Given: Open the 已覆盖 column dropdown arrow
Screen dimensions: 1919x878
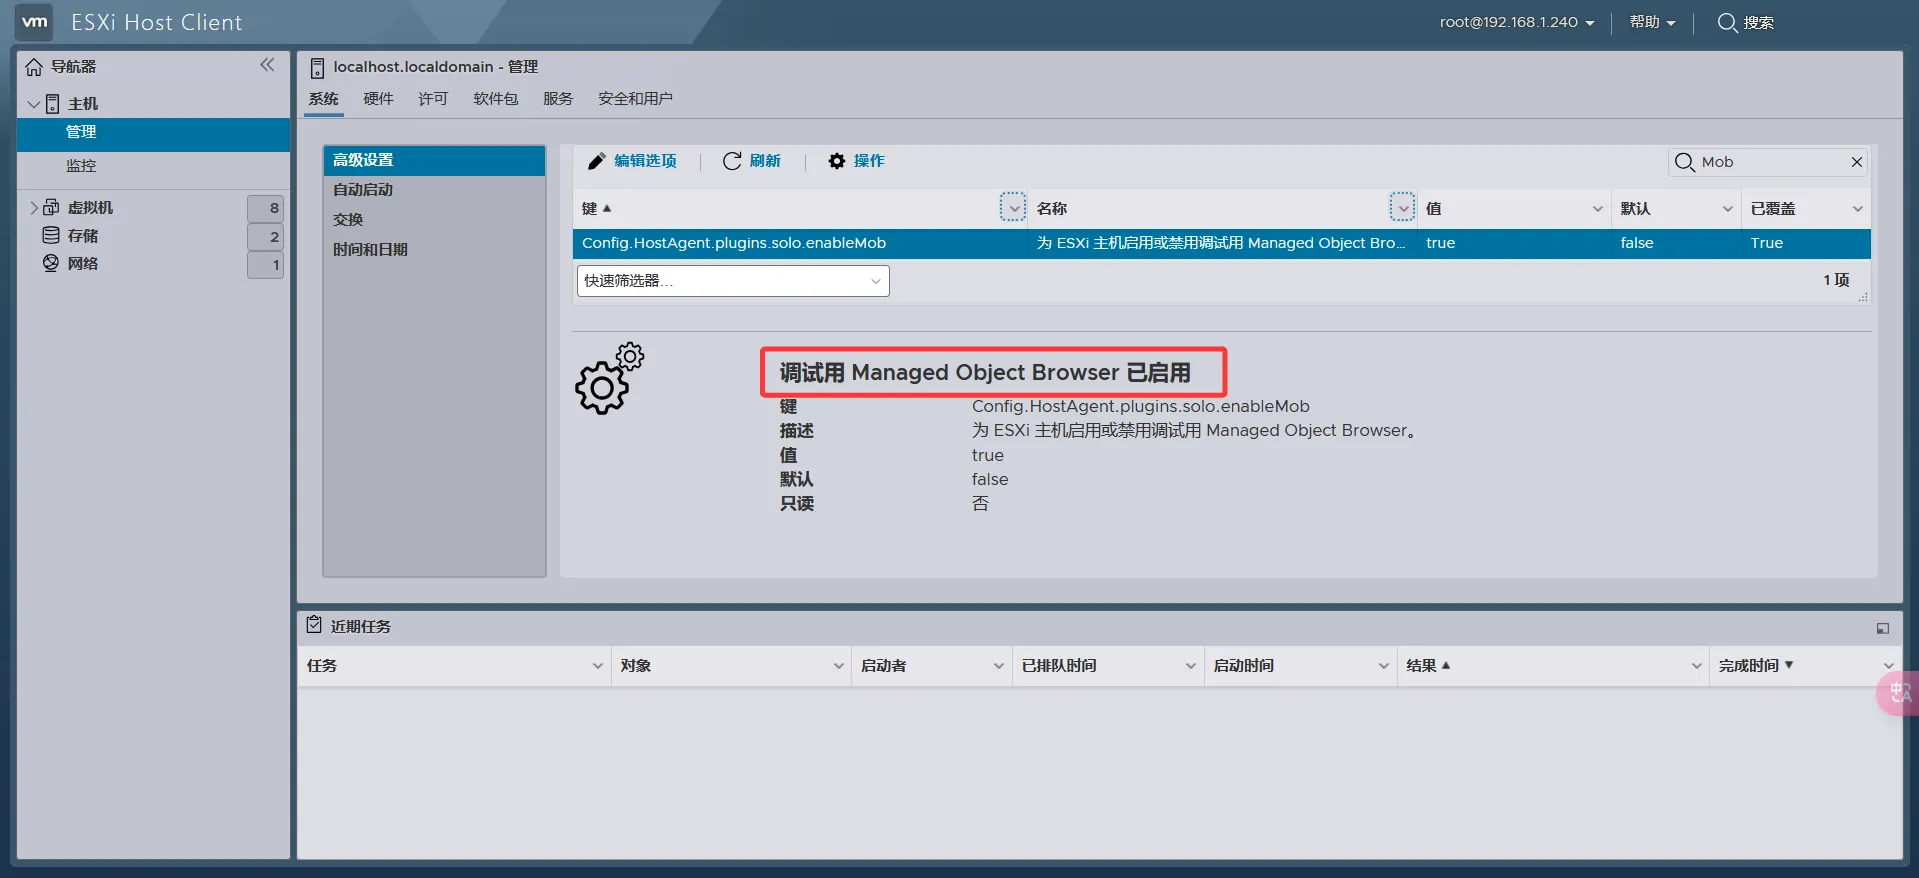Looking at the screenshot, I should [1857, 209].
